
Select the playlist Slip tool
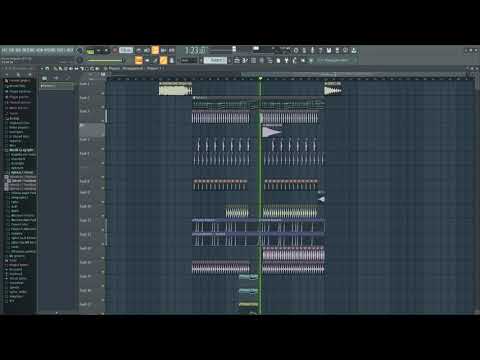click(76, 68)
